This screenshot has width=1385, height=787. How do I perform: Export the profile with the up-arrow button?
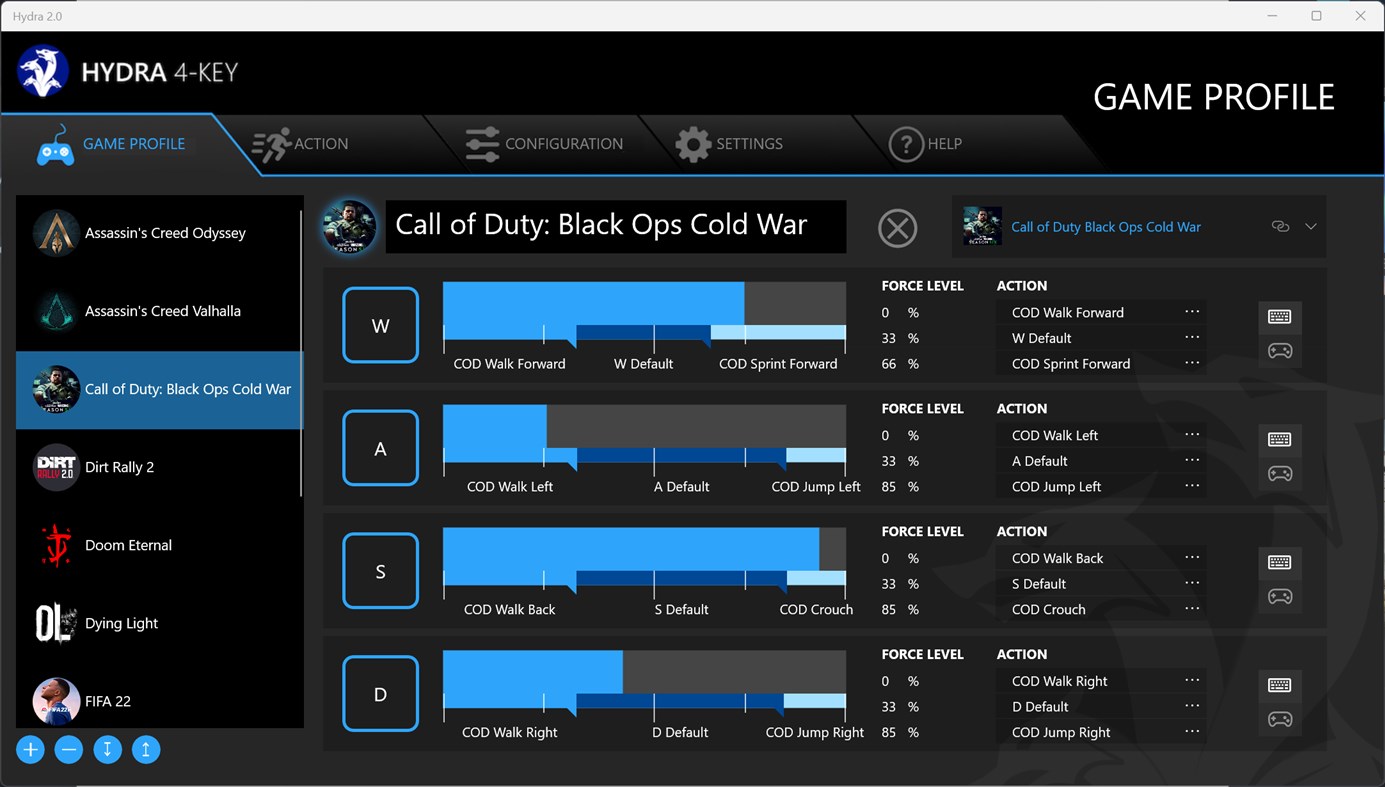click(146, 749)
